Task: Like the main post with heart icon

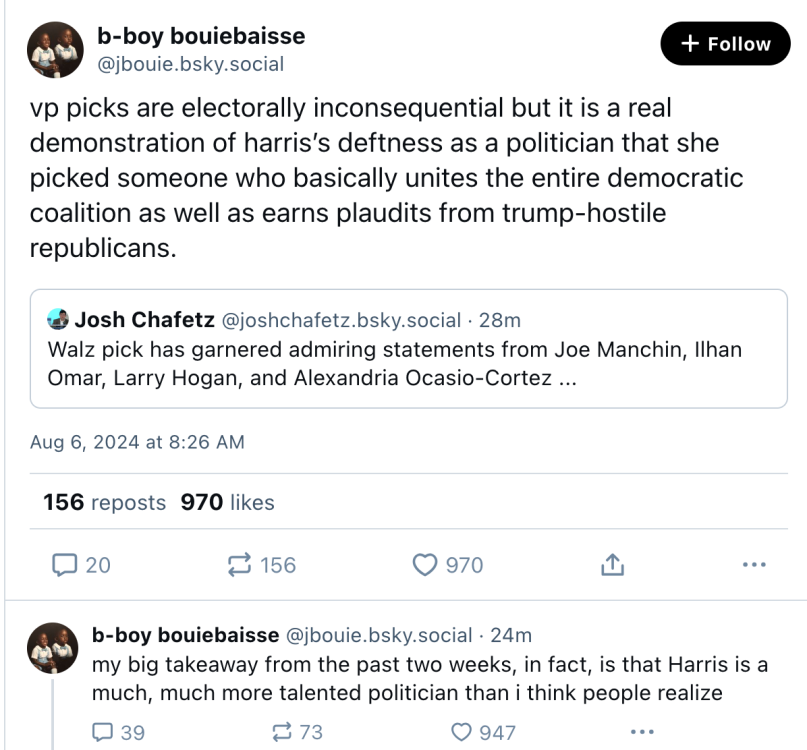Action: 425,565
